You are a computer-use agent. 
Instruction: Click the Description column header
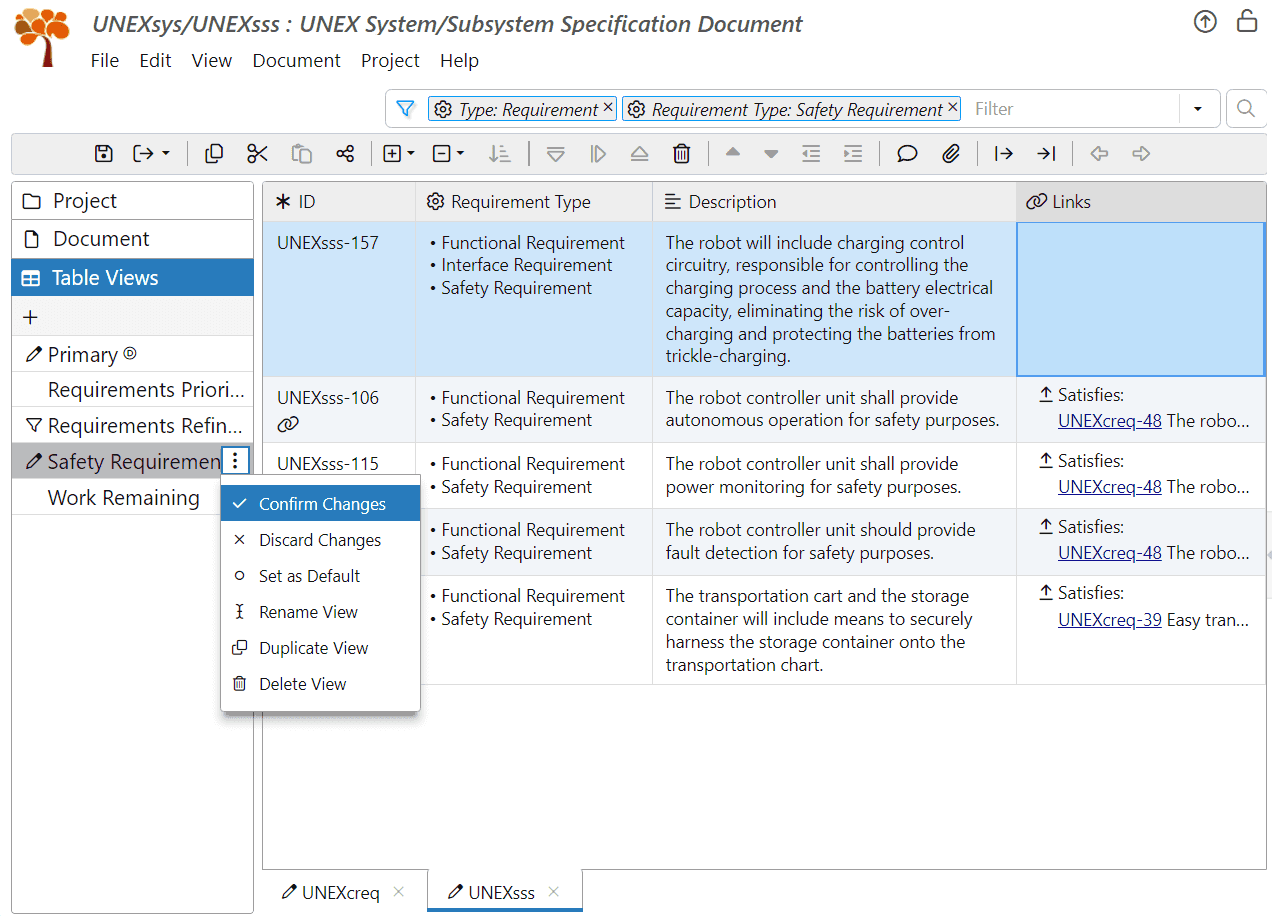click(834, 202)
